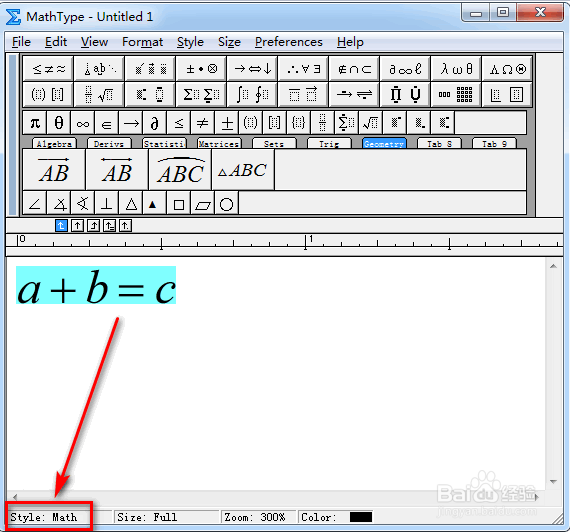
Task: Switch to the Algebra tab
Action: (x=54, y=143)
